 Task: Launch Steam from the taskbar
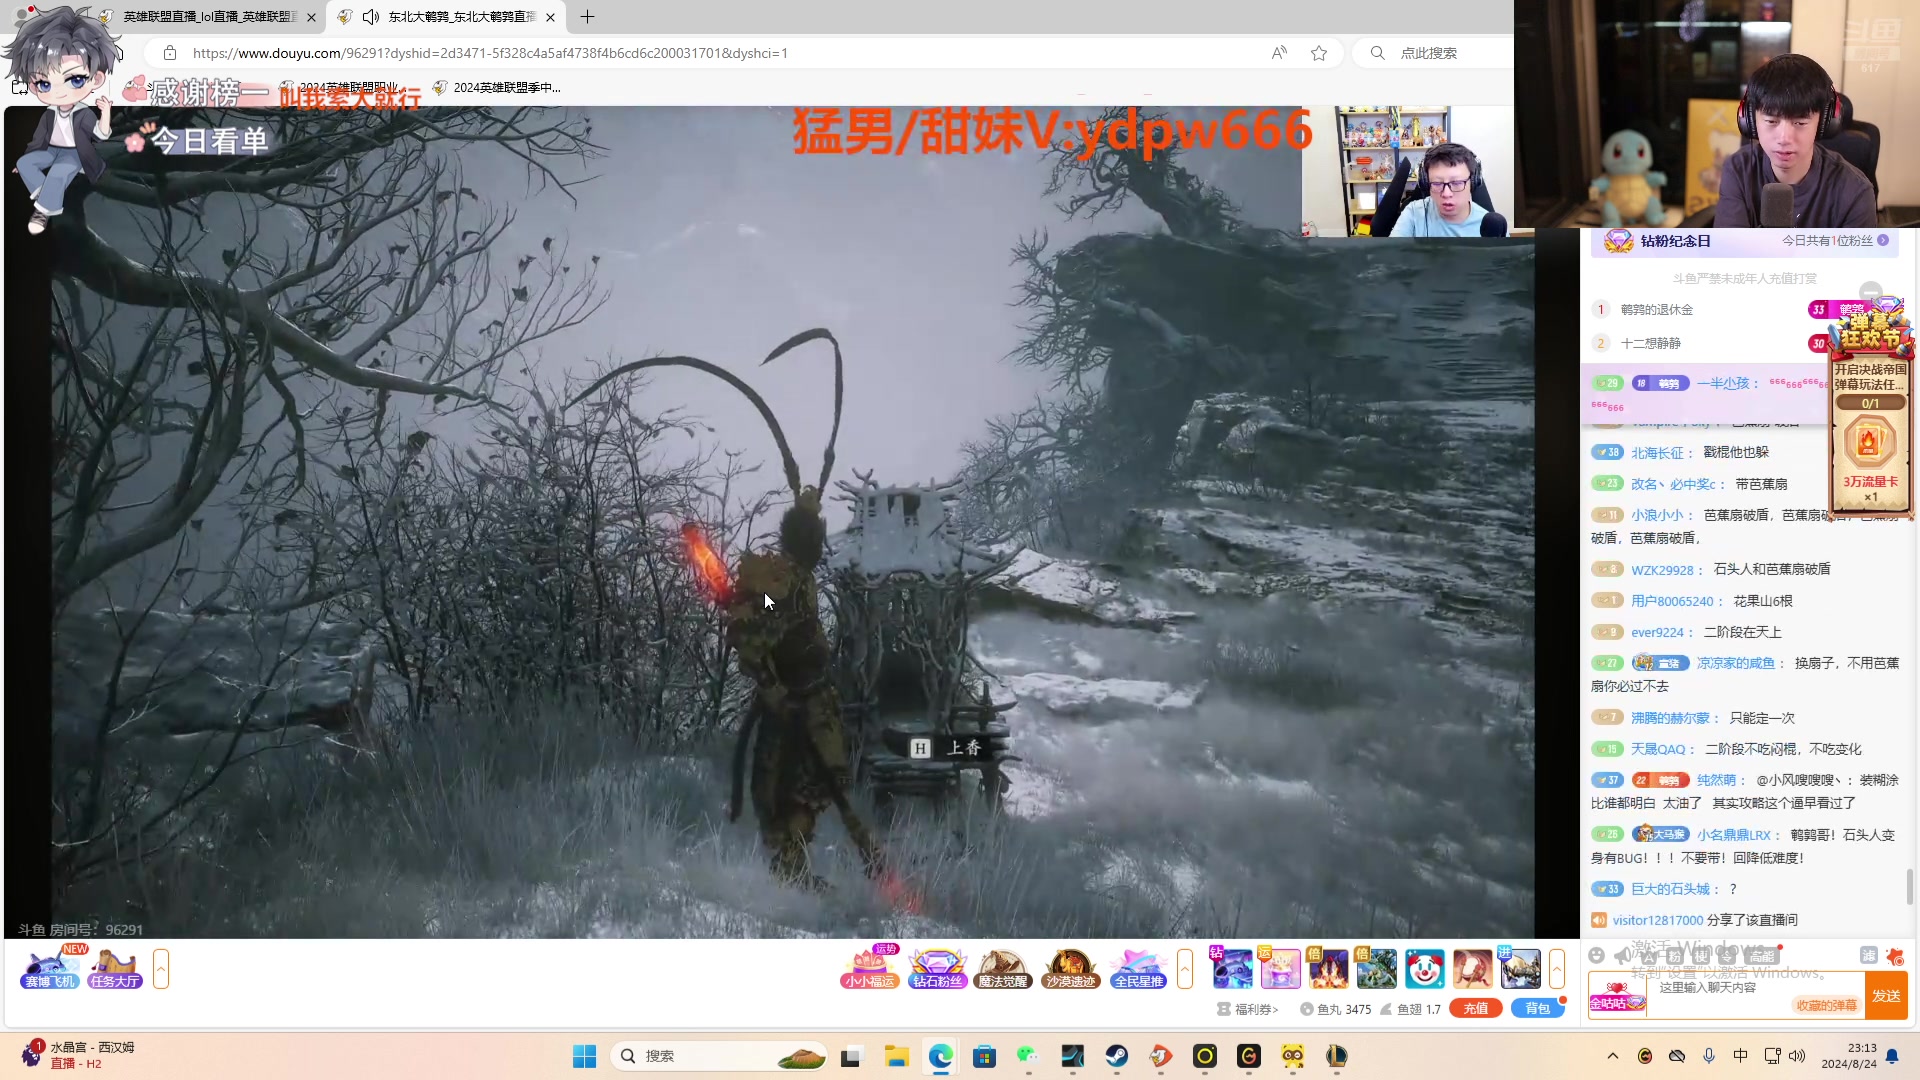tap(1116, 1056)
